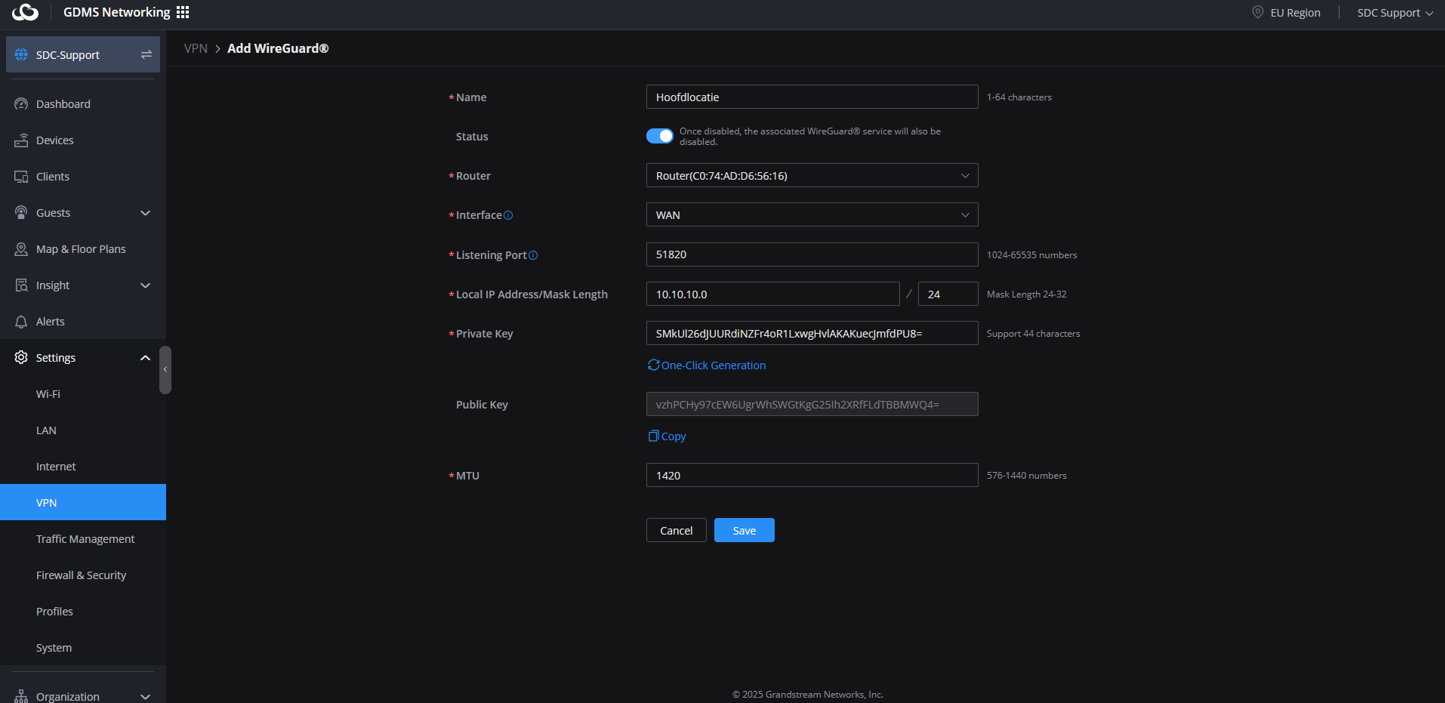1445x703 pixels.
Task: Click the switch network arrows icon beside SDC-Support
Action: pyautogui.click(x=146, y=54)
